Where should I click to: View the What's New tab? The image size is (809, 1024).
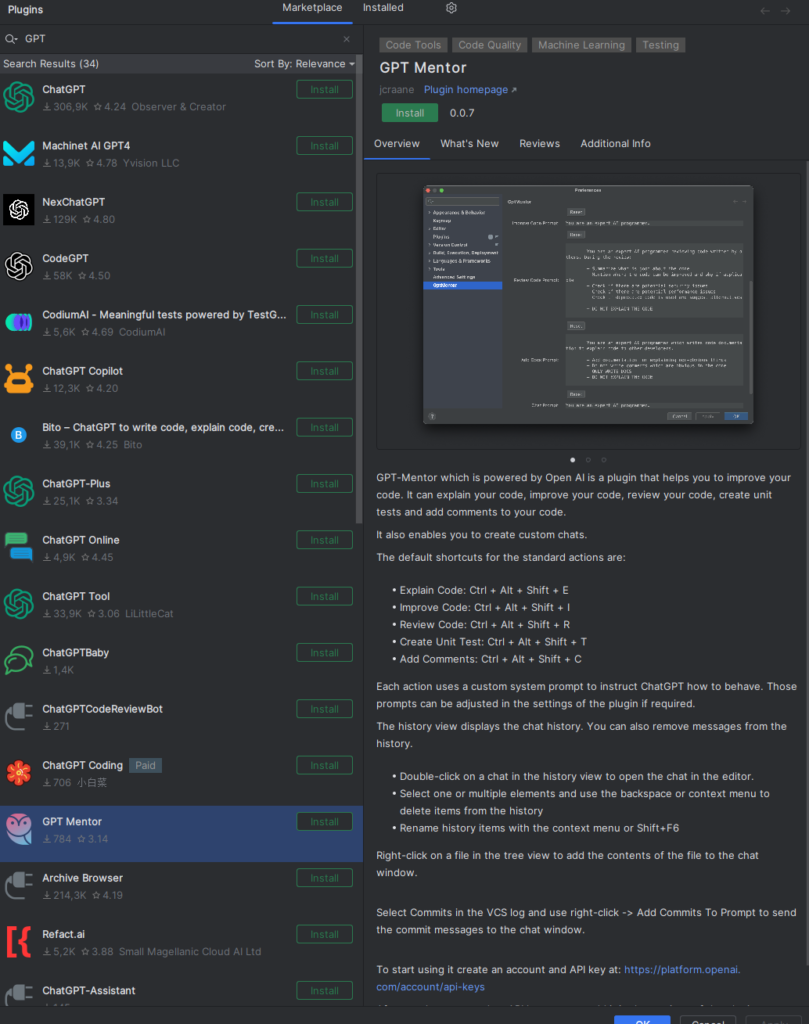[x=469, y=143]
